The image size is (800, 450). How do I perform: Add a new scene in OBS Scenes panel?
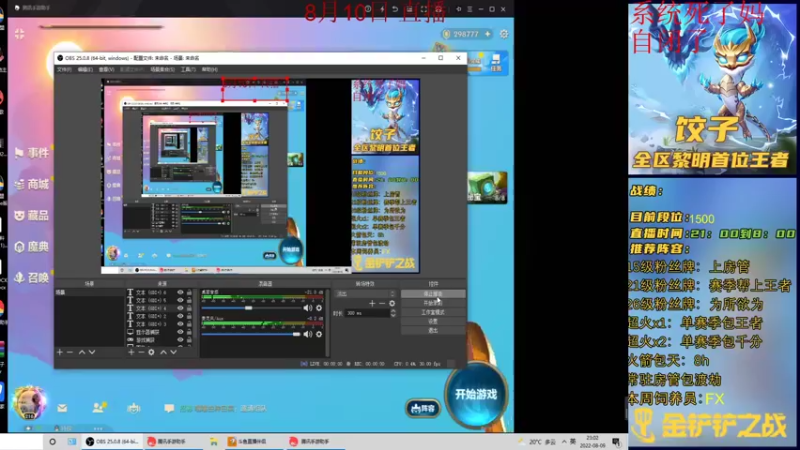click(60, 352)
